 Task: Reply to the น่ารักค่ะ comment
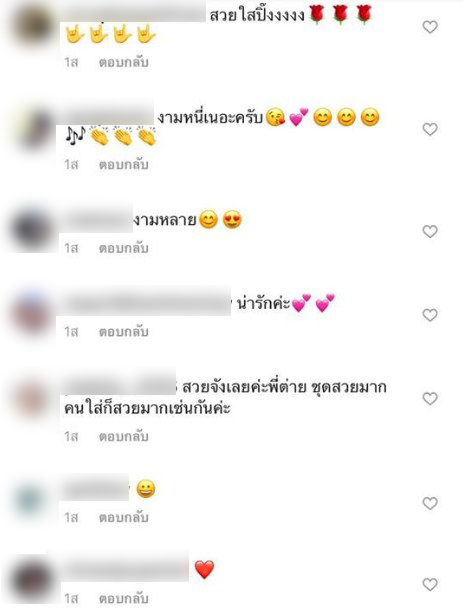tap(123, 331)
